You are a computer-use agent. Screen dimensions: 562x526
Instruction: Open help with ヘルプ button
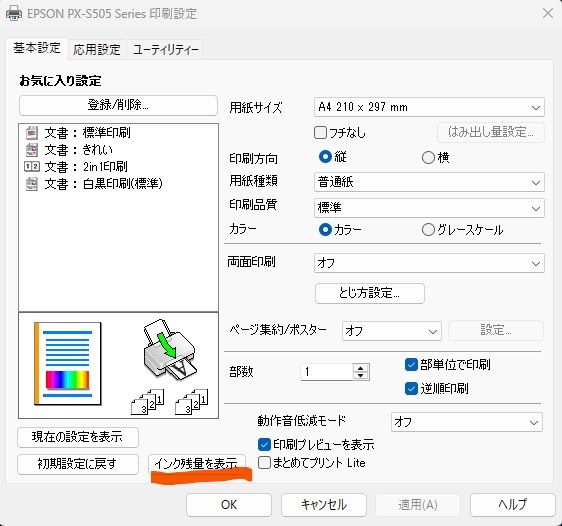click(513, 505)
